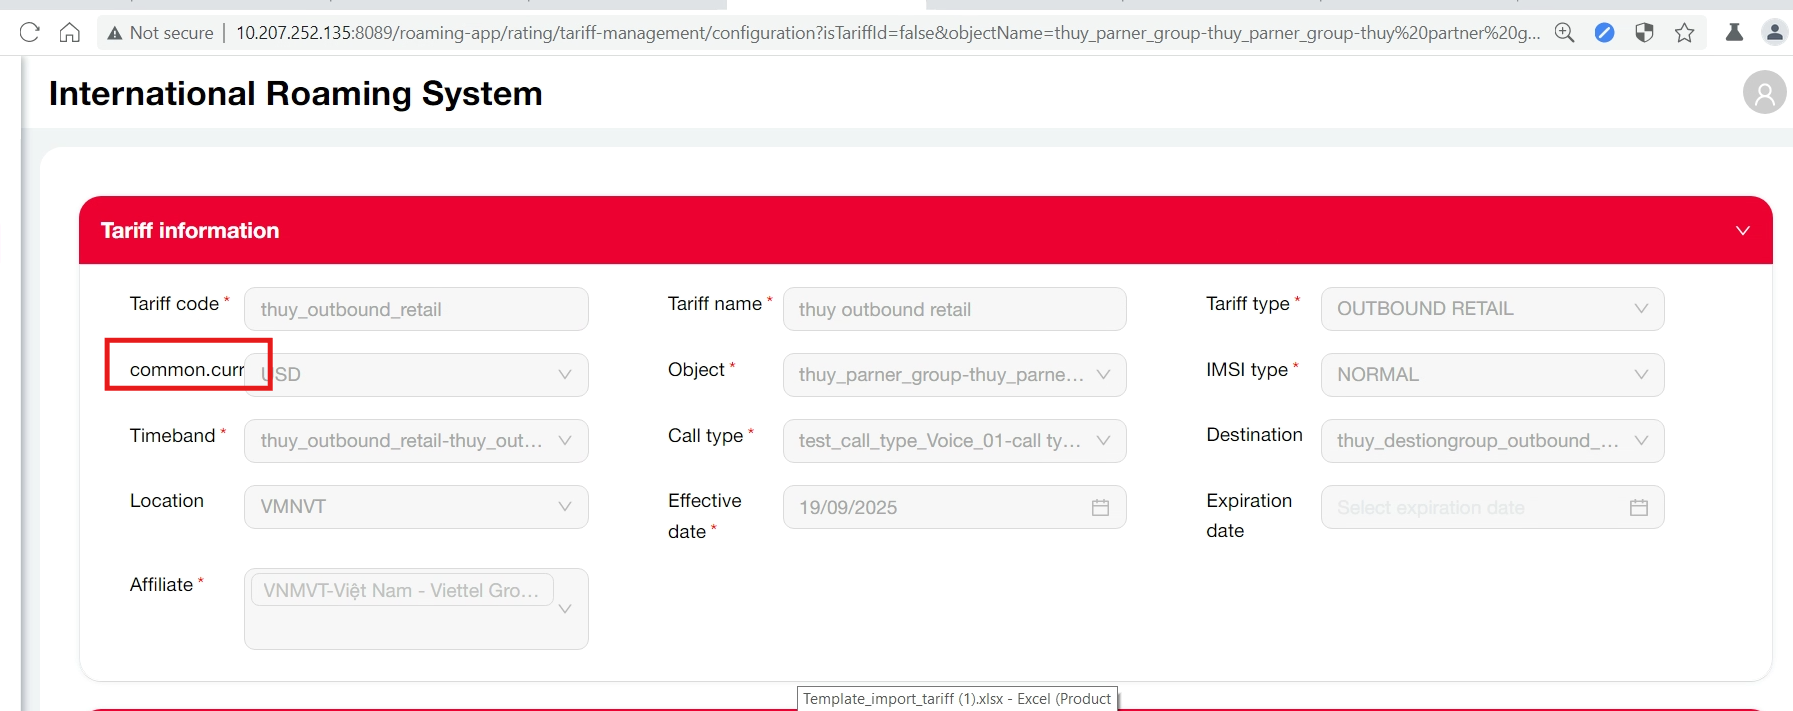Click the shield extension icon
1793x711 pixels.
tap(1644, 33)
